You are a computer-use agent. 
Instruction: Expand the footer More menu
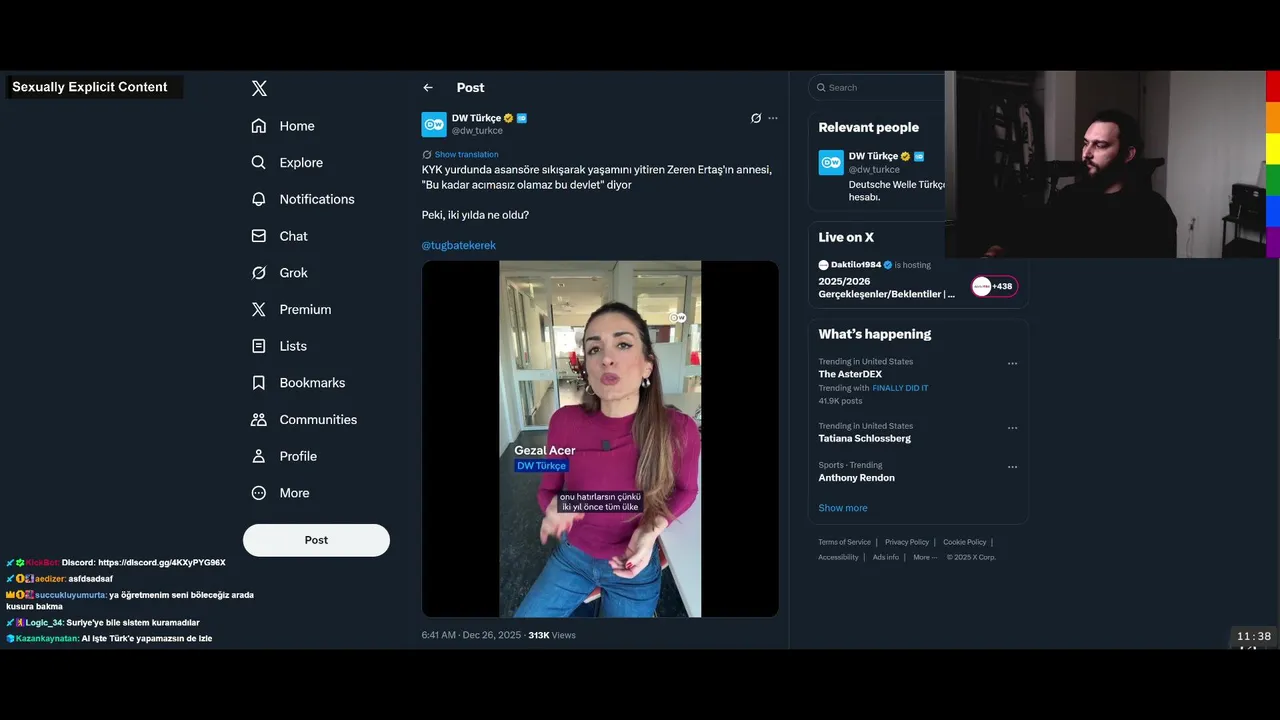(924, 557)
